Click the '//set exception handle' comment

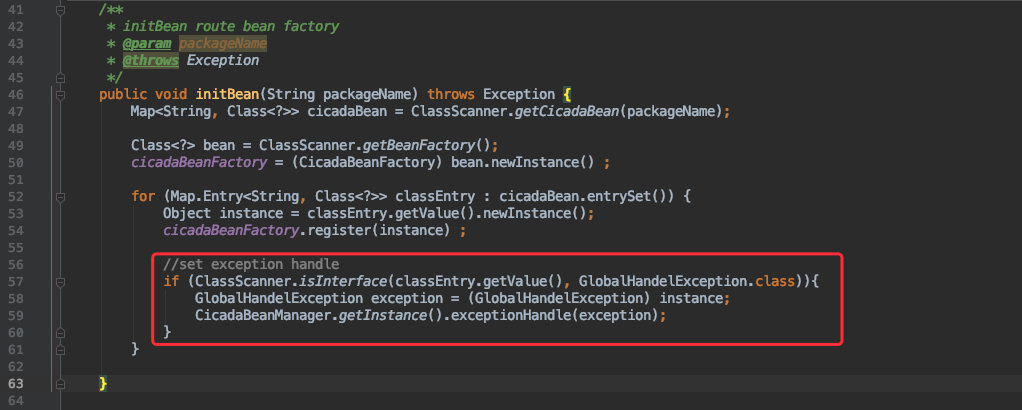coord(251,265)
